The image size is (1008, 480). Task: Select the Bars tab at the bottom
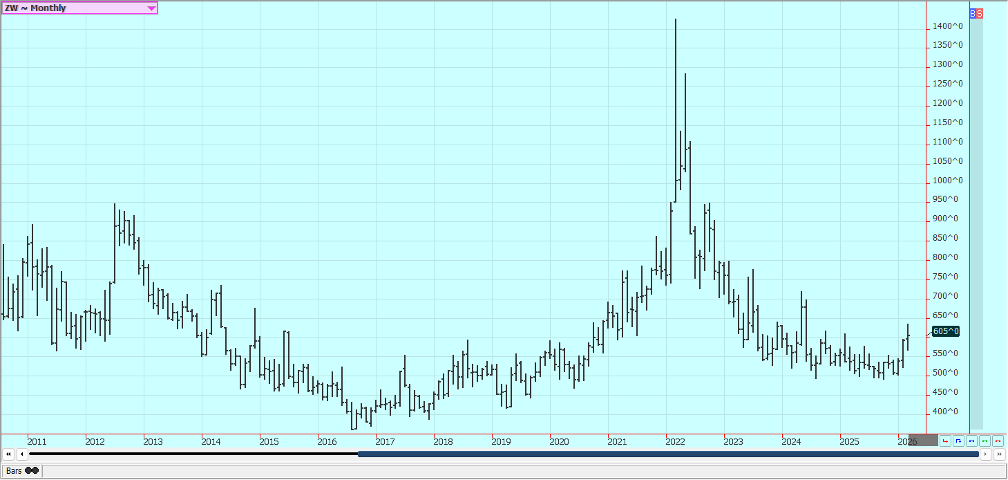coord(15,470)
